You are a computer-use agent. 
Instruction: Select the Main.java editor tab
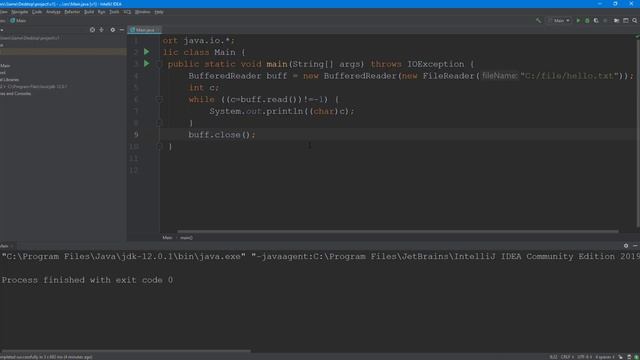143,30
